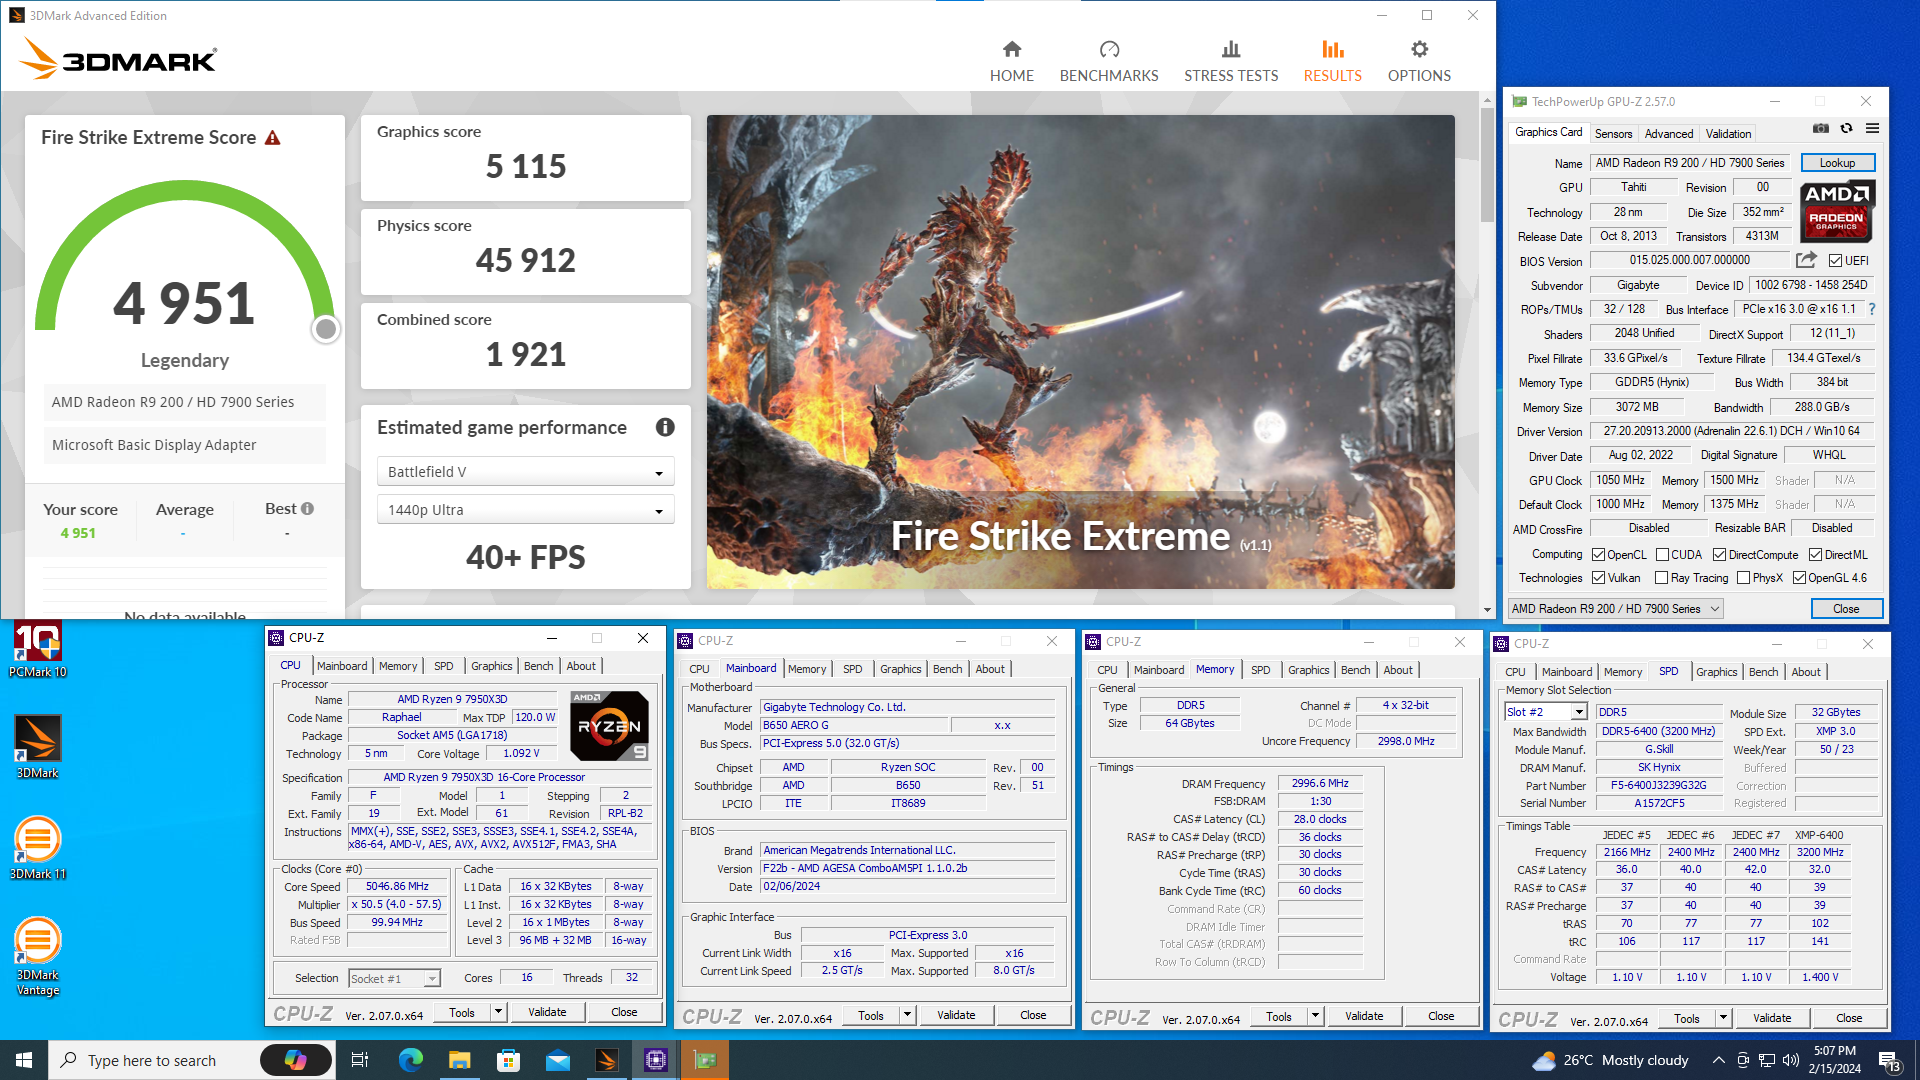Open the 3DMark Vantage desktop shortcut
1920x1080 pixels.
(x=38, y=956)
